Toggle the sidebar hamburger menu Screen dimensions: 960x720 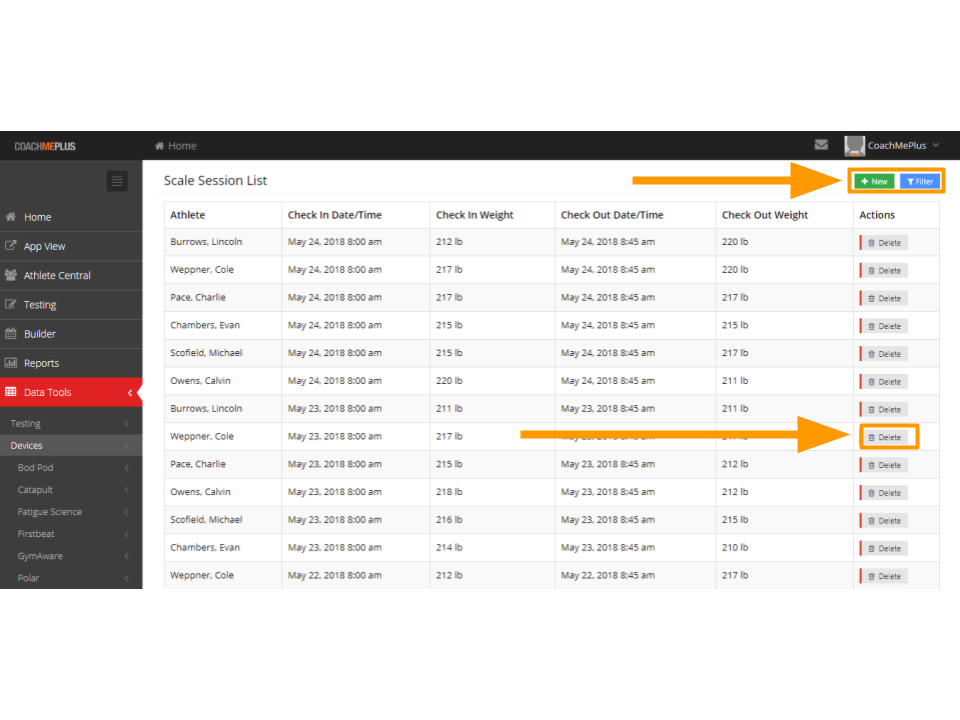point(117,181)
